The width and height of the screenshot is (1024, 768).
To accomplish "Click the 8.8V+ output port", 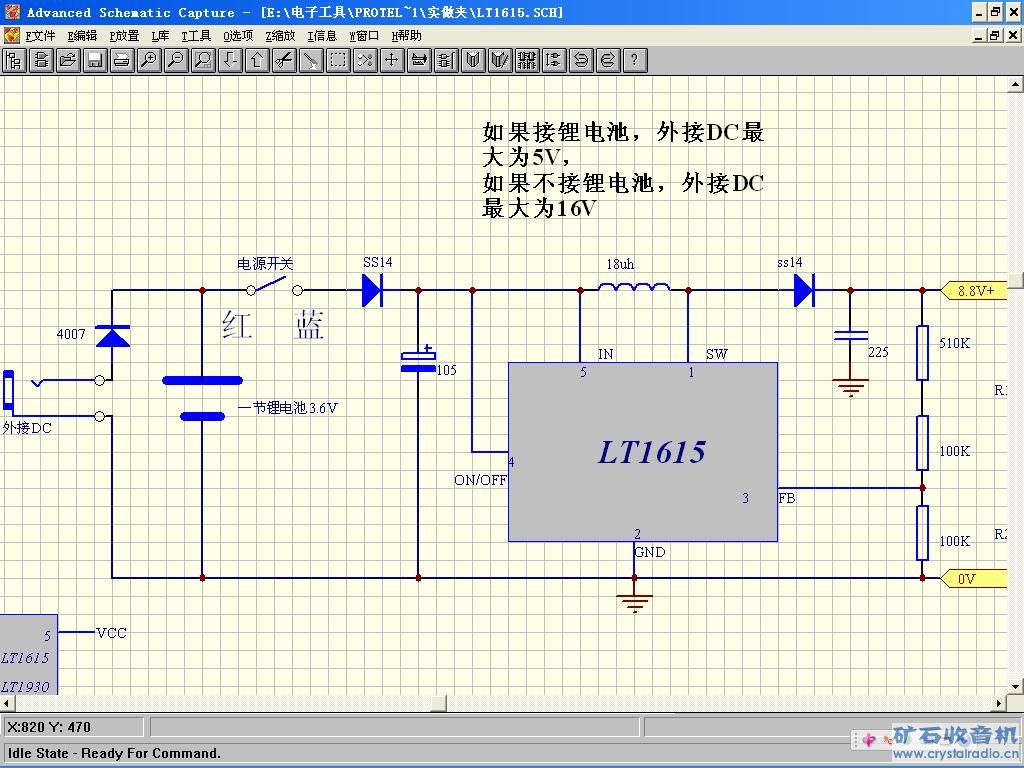I will coord(974,291).
